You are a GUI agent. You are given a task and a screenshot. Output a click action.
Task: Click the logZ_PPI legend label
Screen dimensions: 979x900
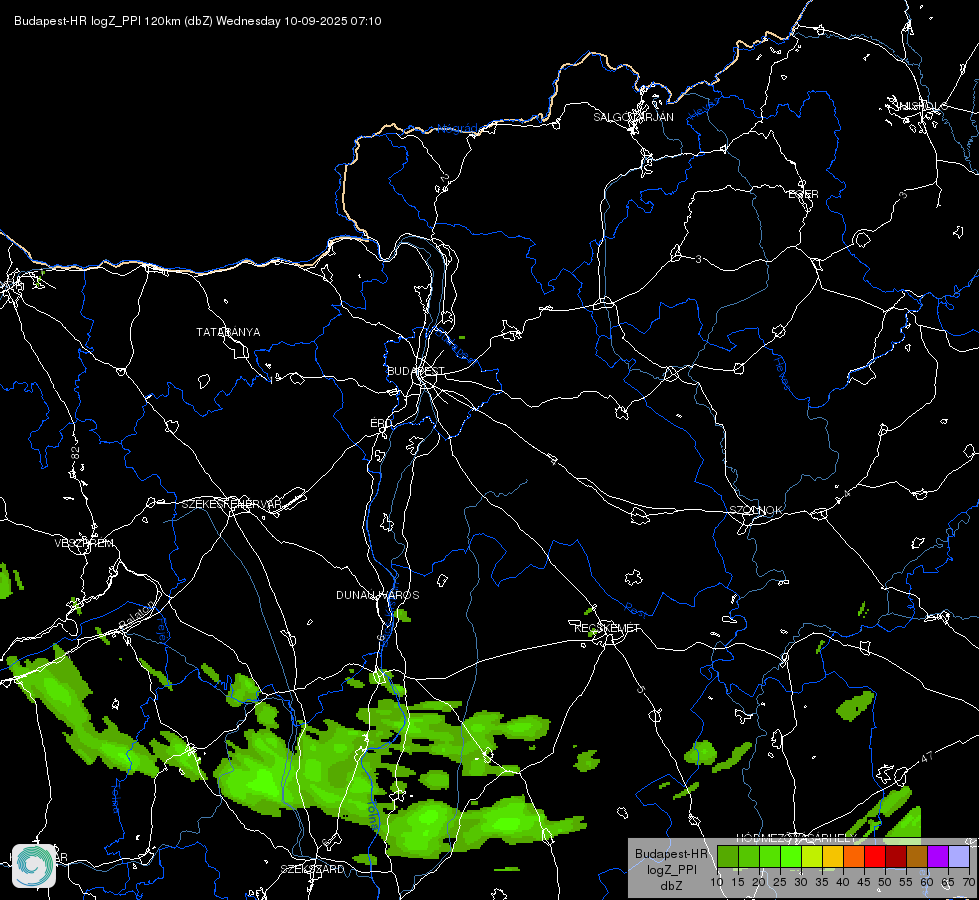(671, 869)
